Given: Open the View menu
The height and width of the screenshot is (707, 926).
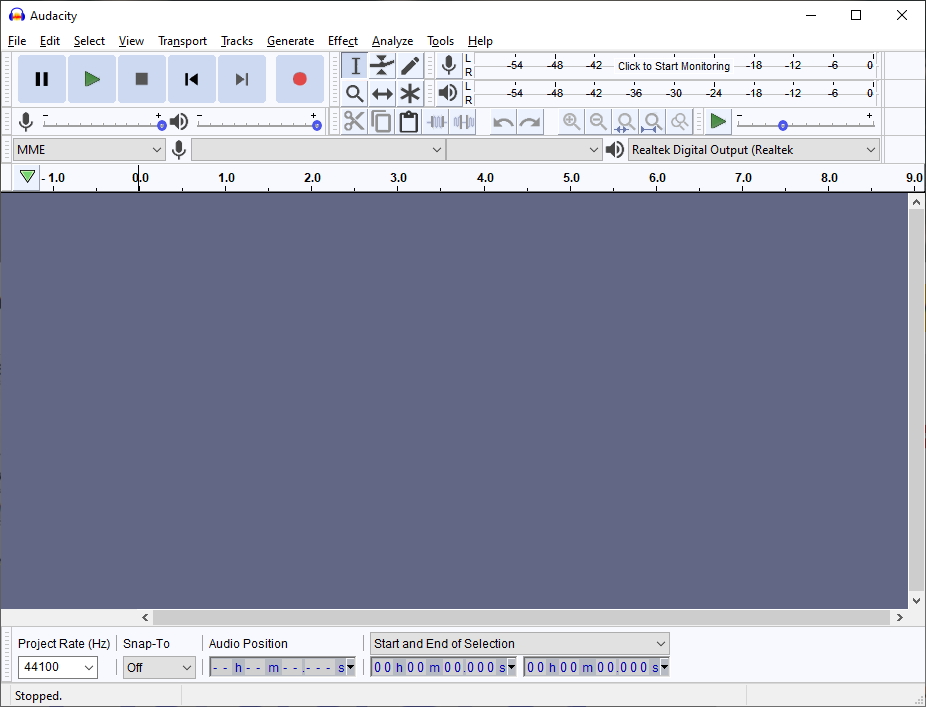Looking at the screenshot, I should pyautogui.click(x=131, y=41).
